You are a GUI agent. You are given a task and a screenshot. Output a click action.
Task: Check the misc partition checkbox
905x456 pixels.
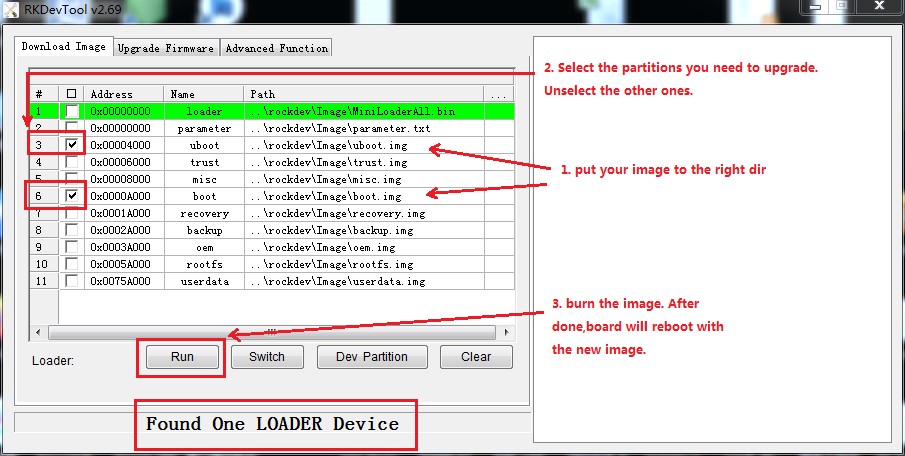tap(72, 180)
